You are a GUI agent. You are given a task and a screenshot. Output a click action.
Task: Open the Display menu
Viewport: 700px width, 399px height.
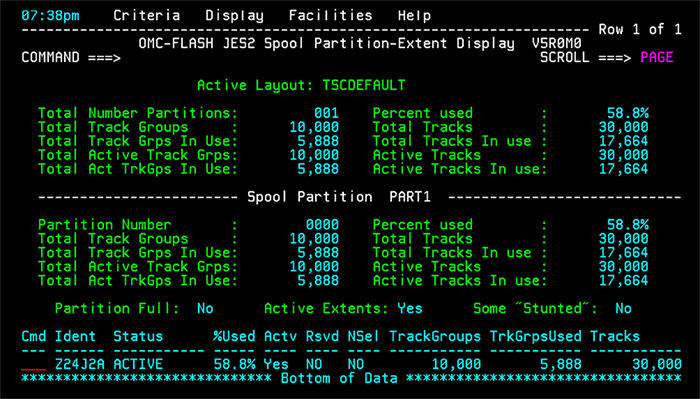[234, 16]
